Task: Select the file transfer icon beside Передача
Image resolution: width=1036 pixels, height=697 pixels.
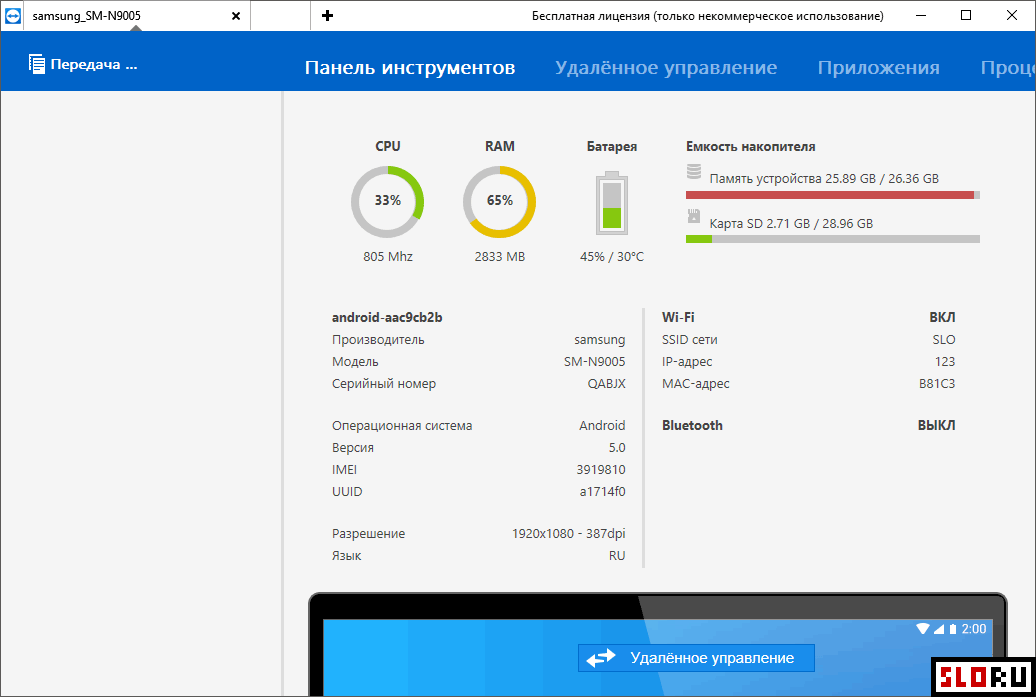Action: pyautogui.click(x=35, y=62)
